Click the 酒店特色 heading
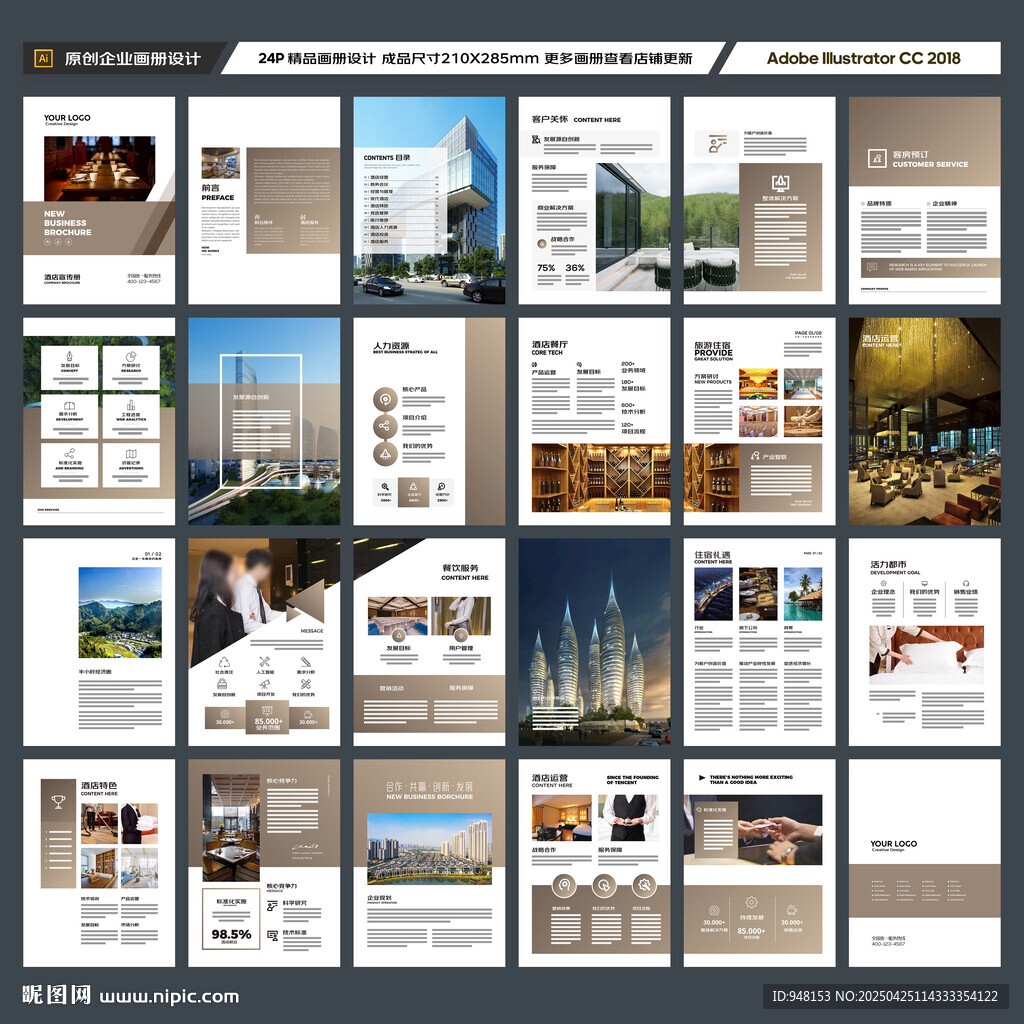 click(99, 785)
